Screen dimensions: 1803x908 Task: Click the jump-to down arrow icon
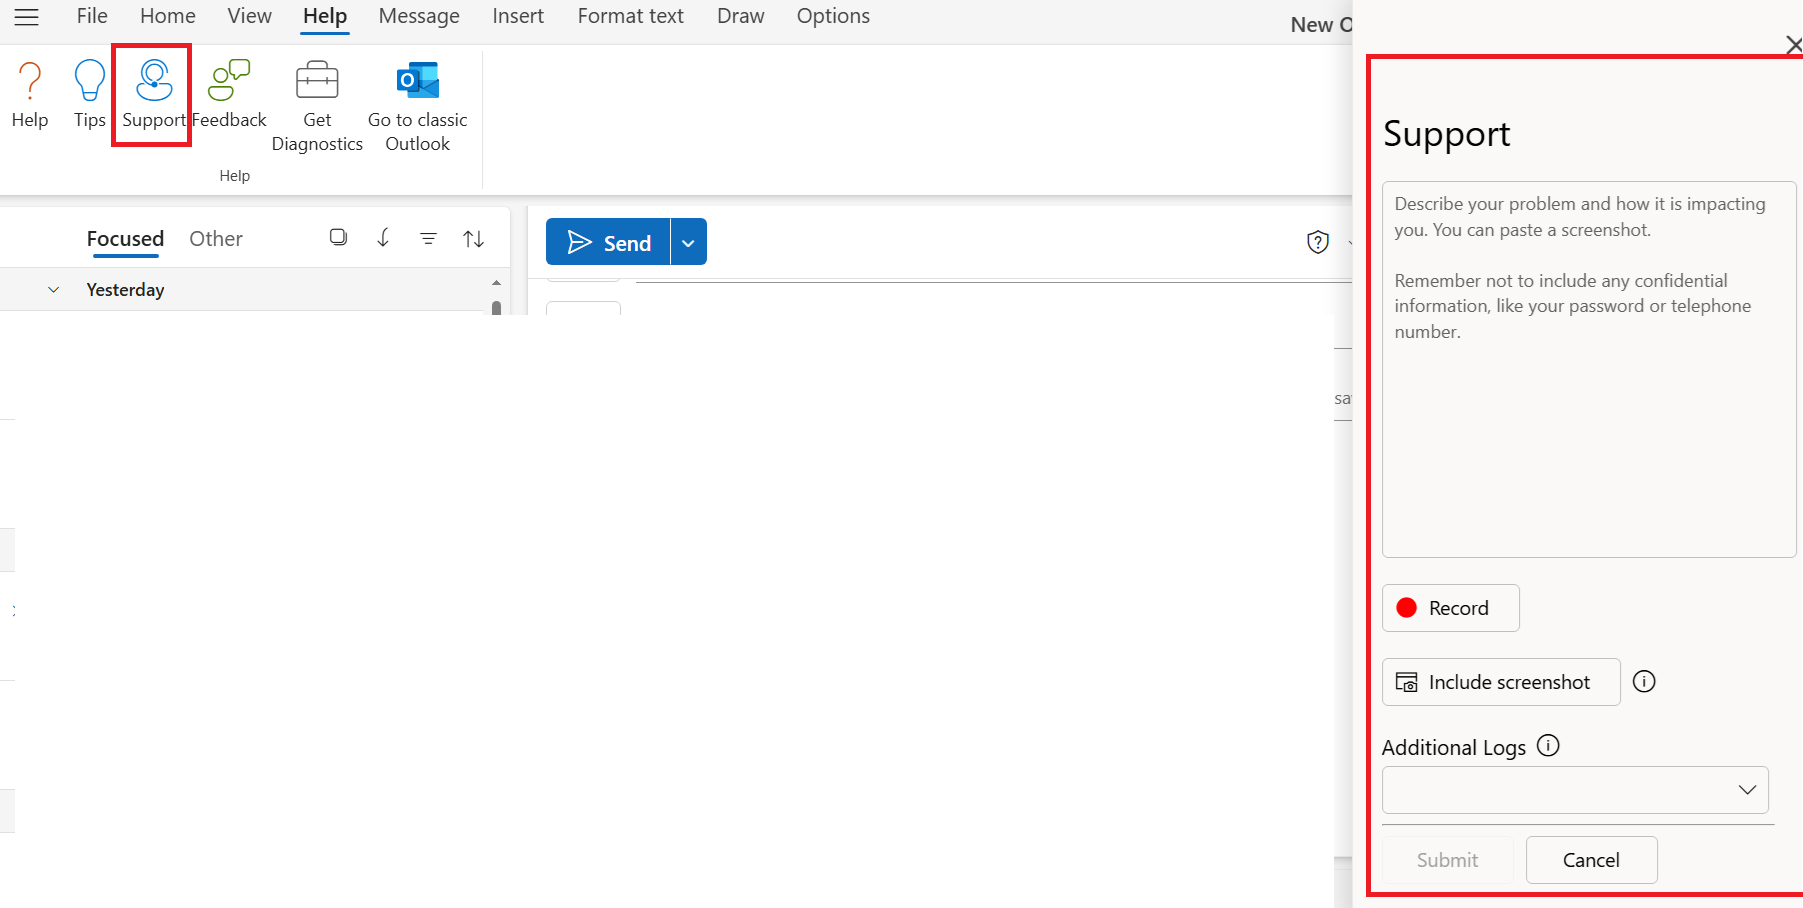pyautogui.click(x=383, y=237)
